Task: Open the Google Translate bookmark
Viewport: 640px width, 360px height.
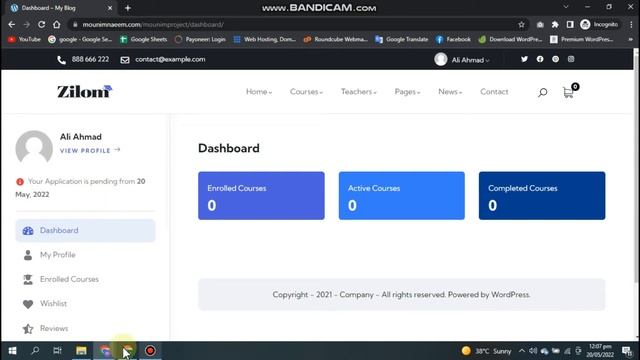Action: point(402,40)
